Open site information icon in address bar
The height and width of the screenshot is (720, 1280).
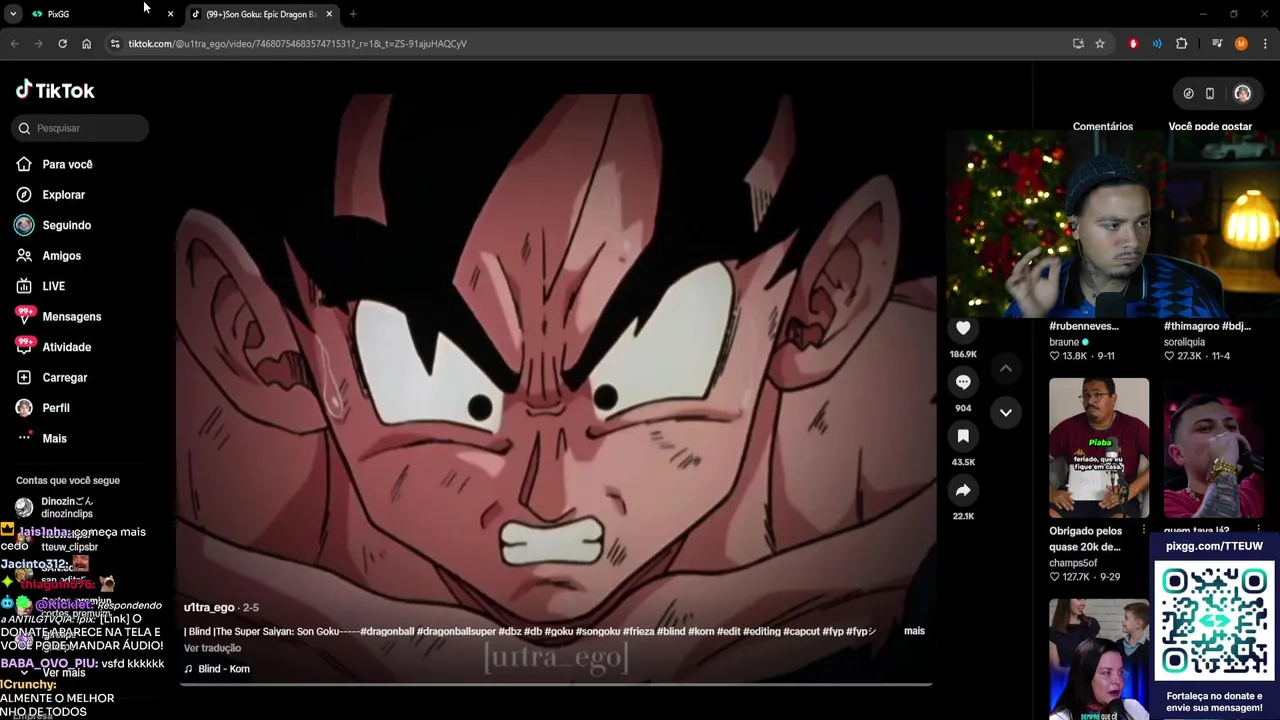[115, 43]
